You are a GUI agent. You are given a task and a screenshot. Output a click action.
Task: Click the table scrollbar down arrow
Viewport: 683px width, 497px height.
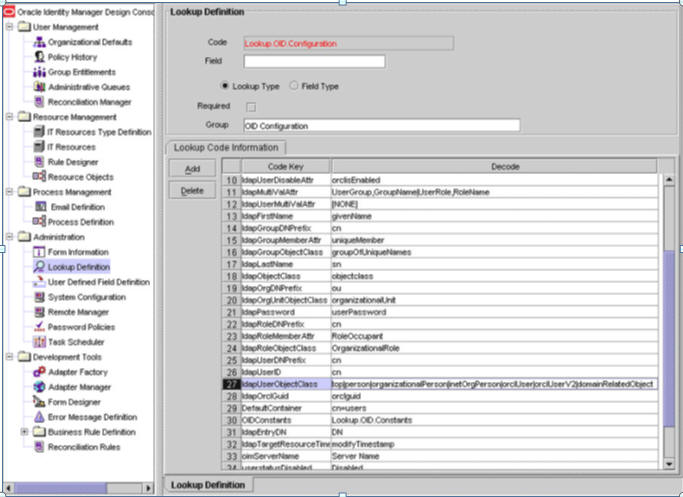[x=669, y=464]
